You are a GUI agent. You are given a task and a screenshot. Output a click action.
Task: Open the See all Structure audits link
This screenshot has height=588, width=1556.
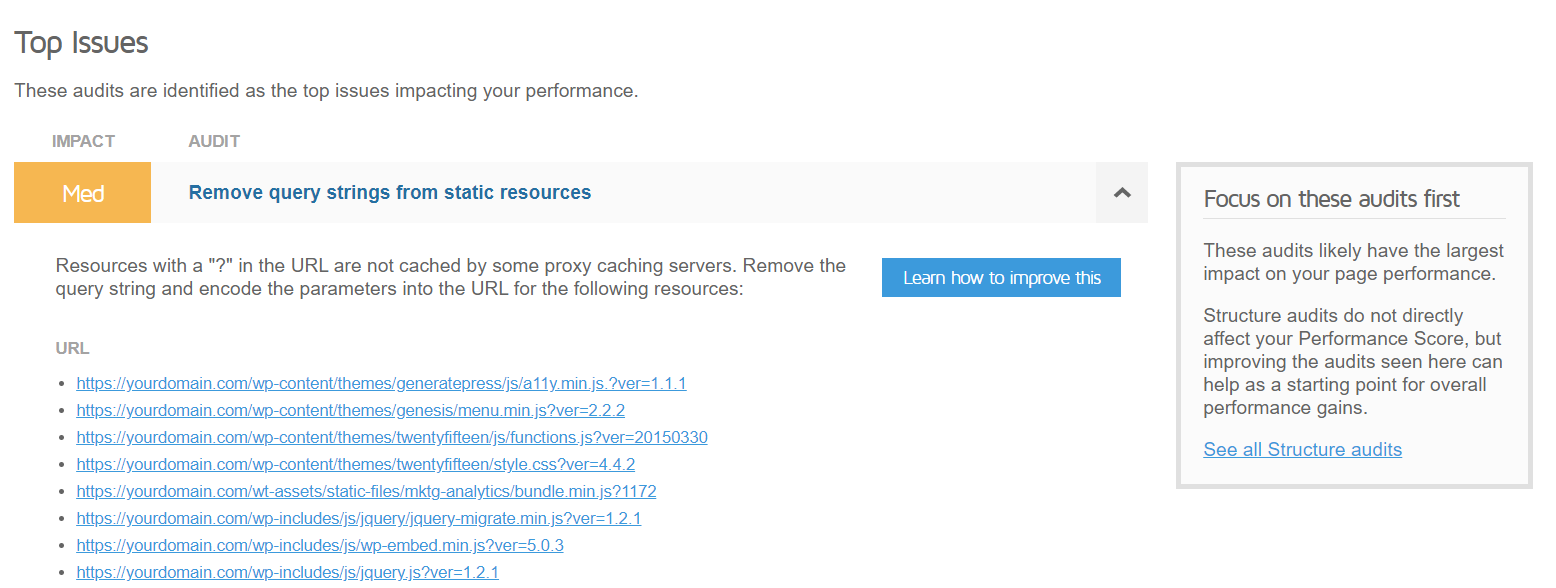[x=1302, y=449]
